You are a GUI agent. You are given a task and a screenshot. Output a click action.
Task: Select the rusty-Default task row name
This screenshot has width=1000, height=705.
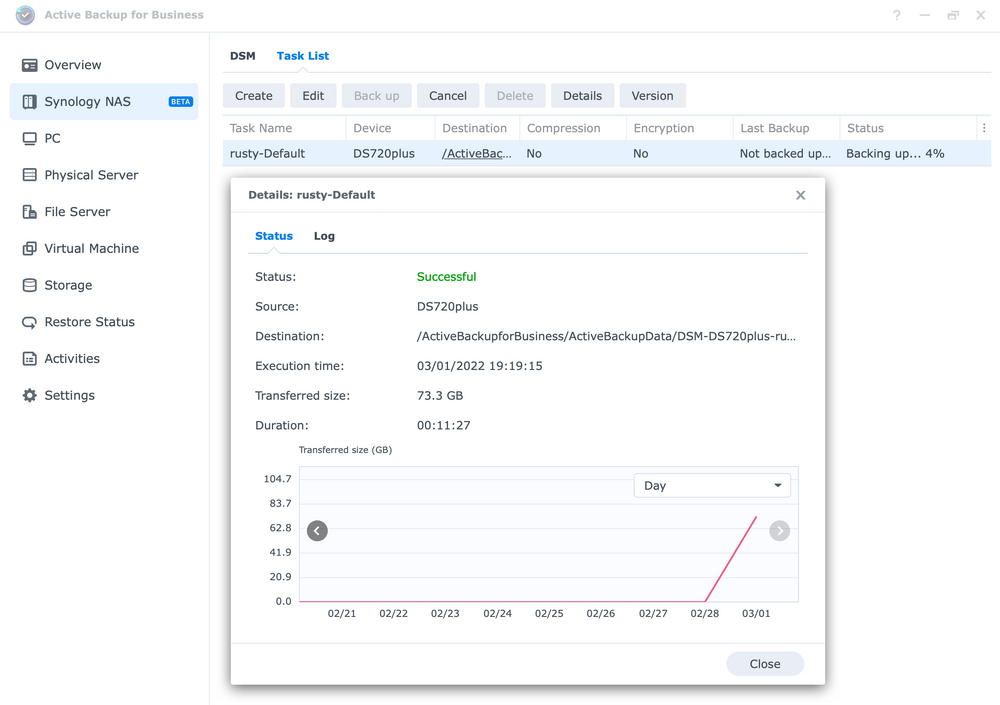point(267,154)
